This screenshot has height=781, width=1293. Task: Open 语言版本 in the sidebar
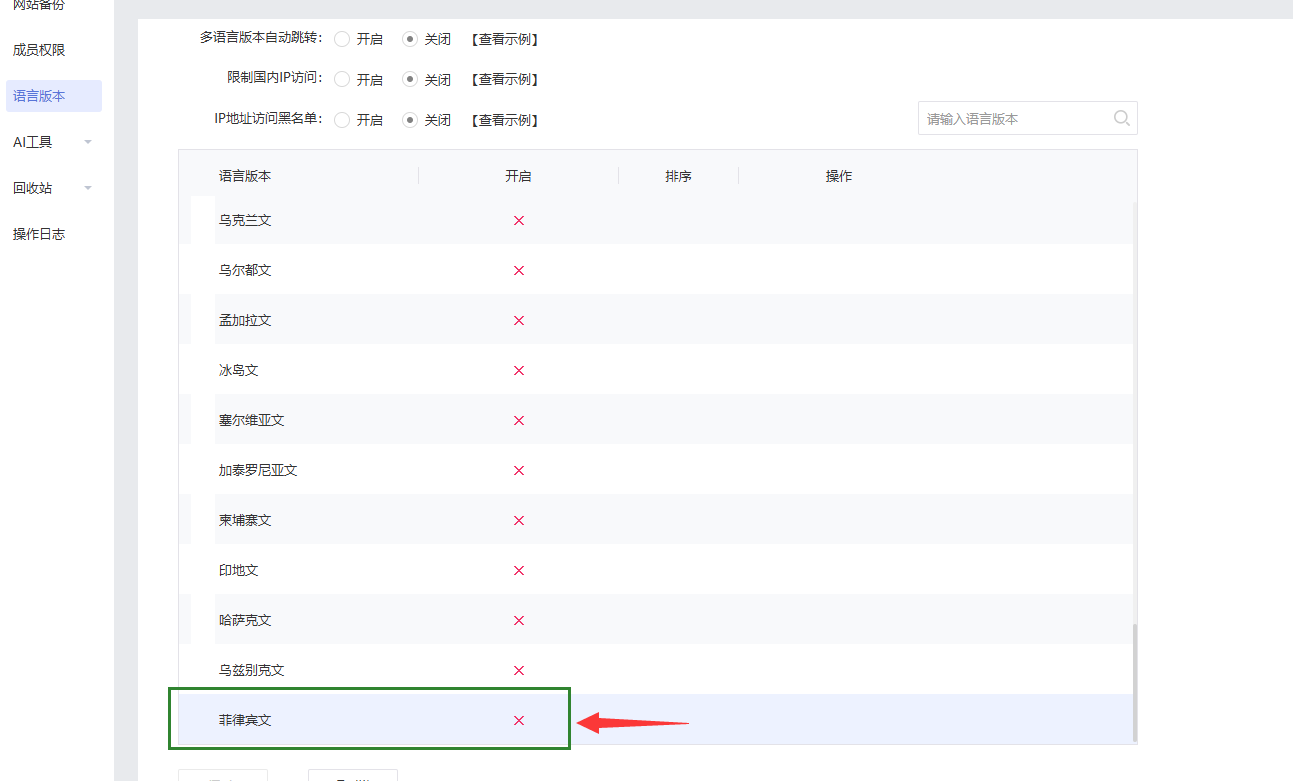(x=40, y=96)
